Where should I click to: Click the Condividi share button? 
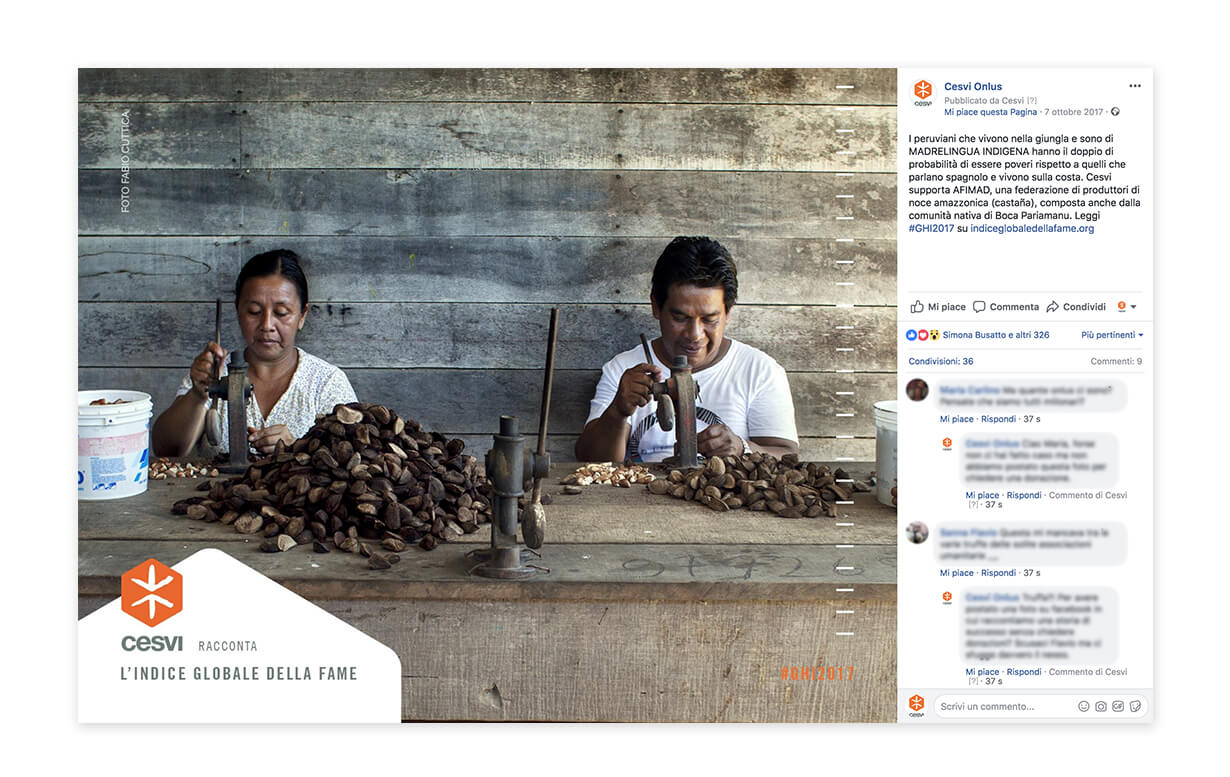point(1076,307)
